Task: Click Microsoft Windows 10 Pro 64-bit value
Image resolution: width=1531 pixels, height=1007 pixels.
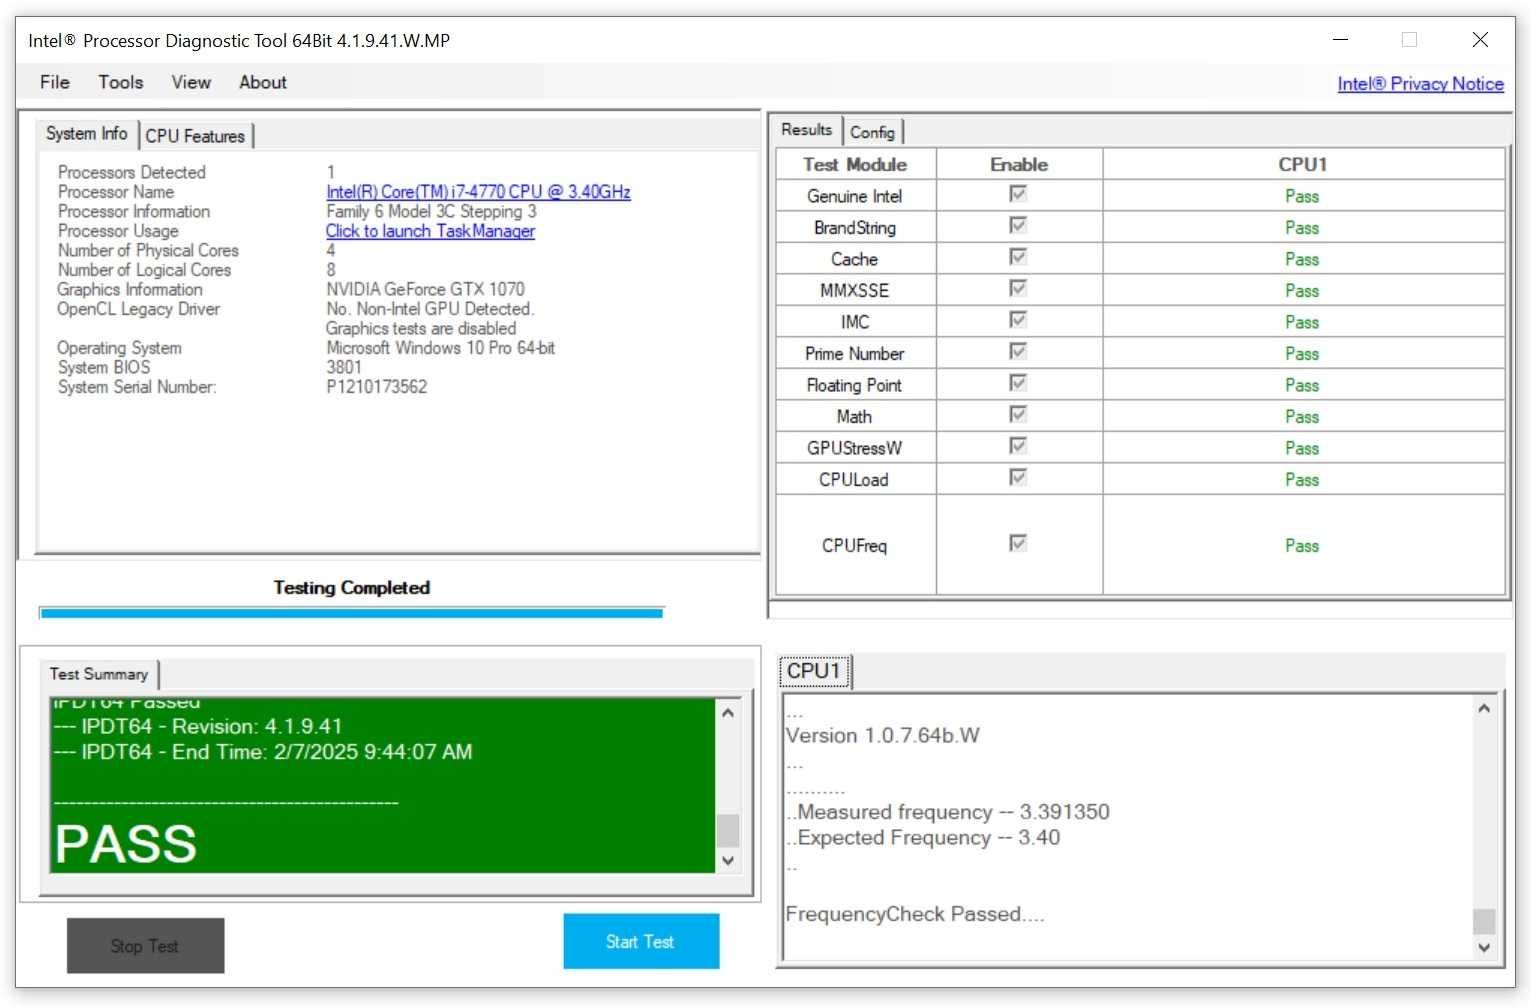Action: [x=441, y=348]
